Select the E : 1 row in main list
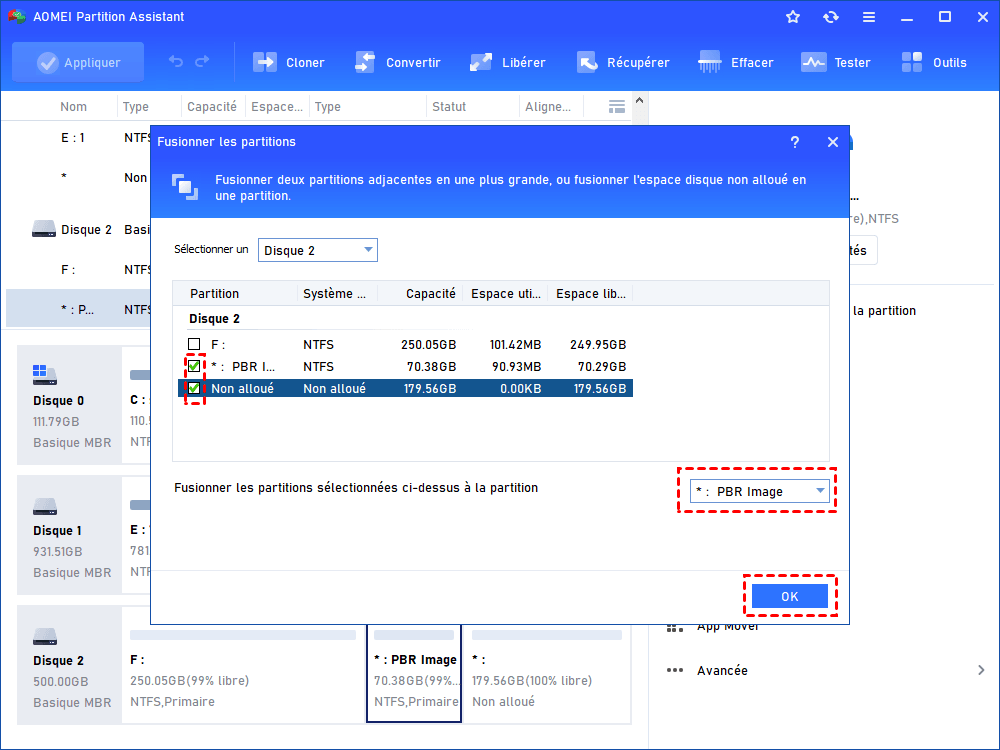Image resolution: width=1000 pixels, height=750 pixels. click(77, 138)
